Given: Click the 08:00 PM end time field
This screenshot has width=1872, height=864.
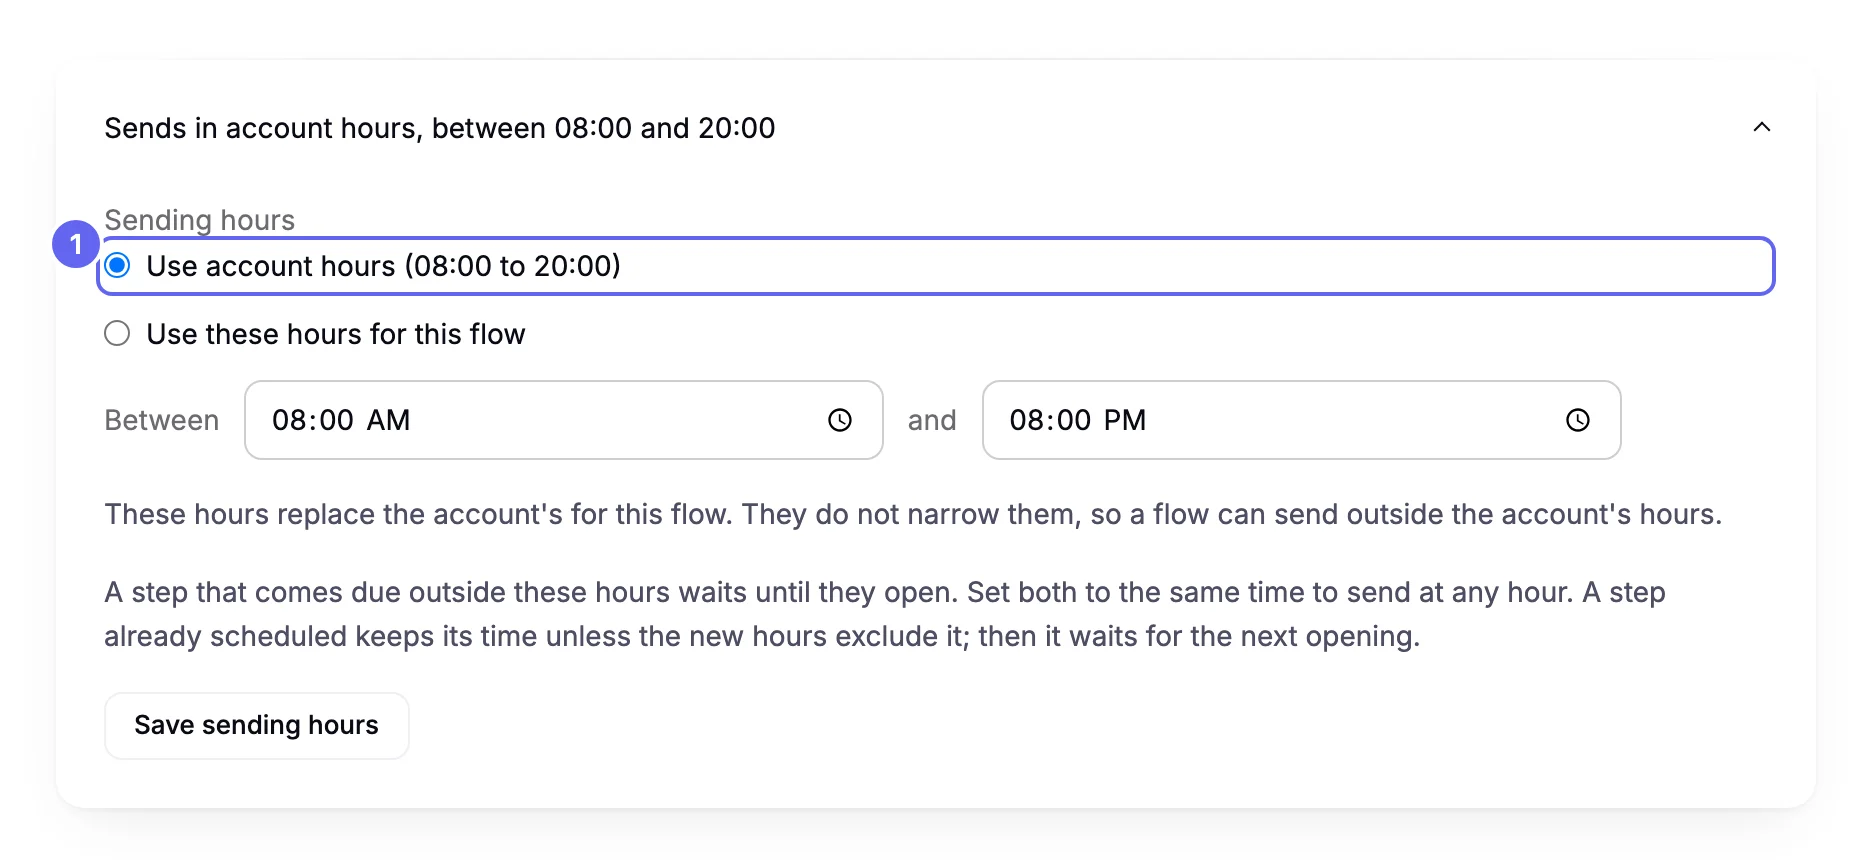Looking at the screenshot, I should click(x=1302, y=420).
